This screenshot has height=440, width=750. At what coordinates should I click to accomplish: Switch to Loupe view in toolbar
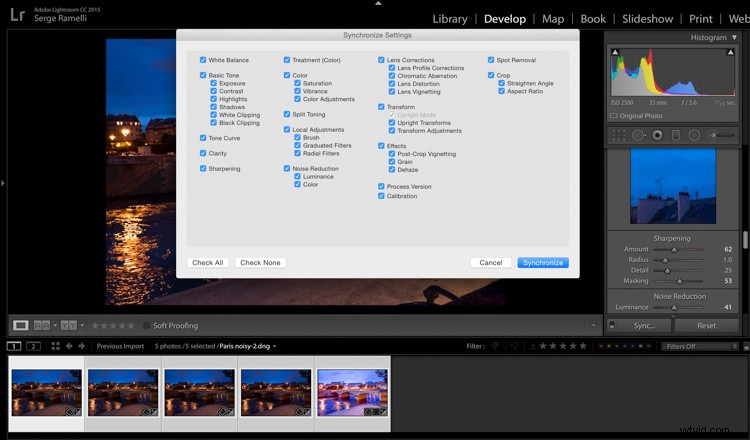pos(20,325)
